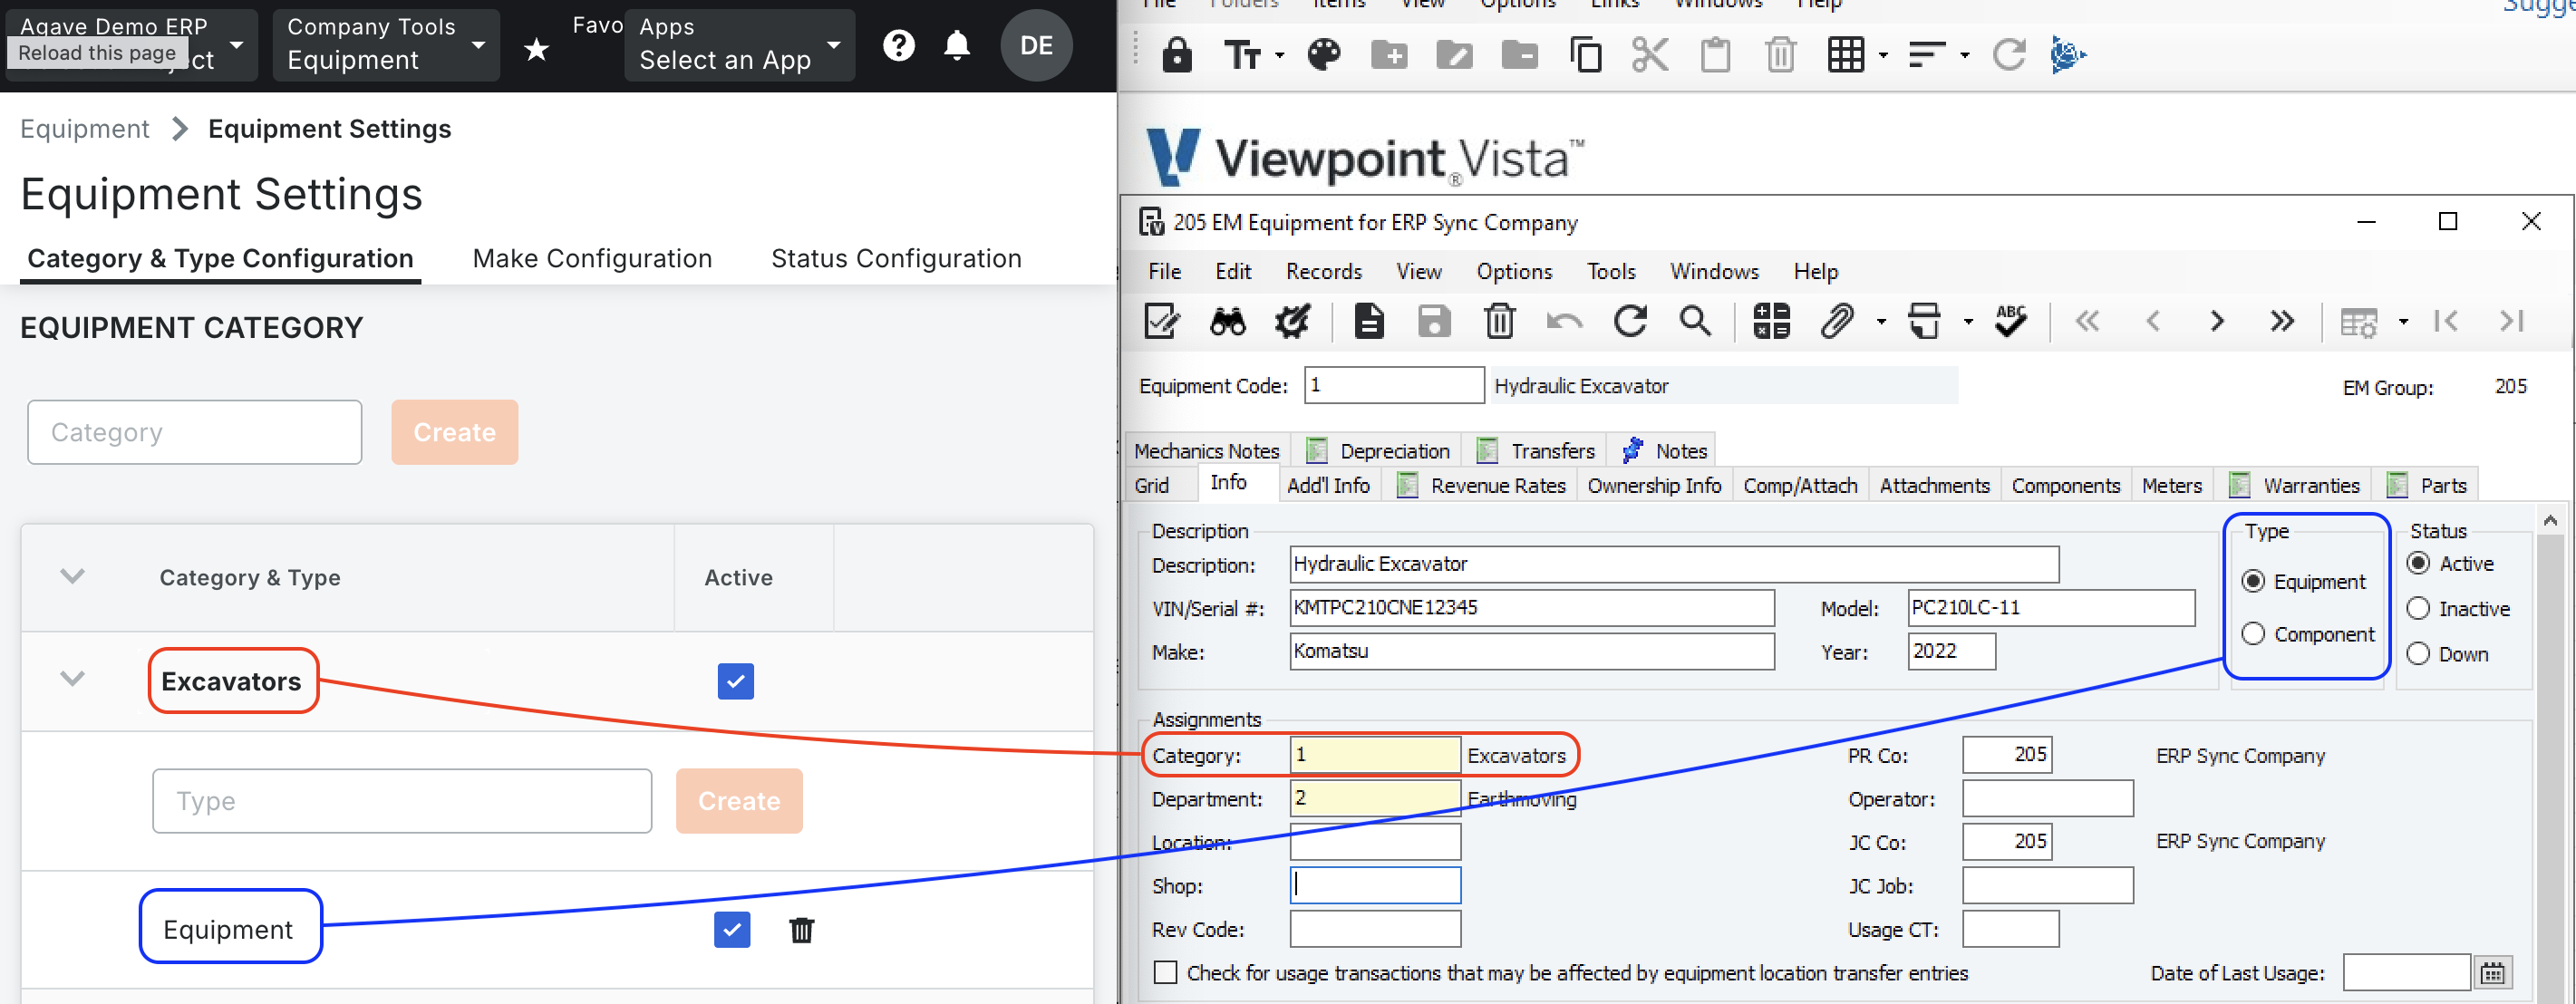Open the attachment paperclip dropdown arrow

(x=1881, y=322)
